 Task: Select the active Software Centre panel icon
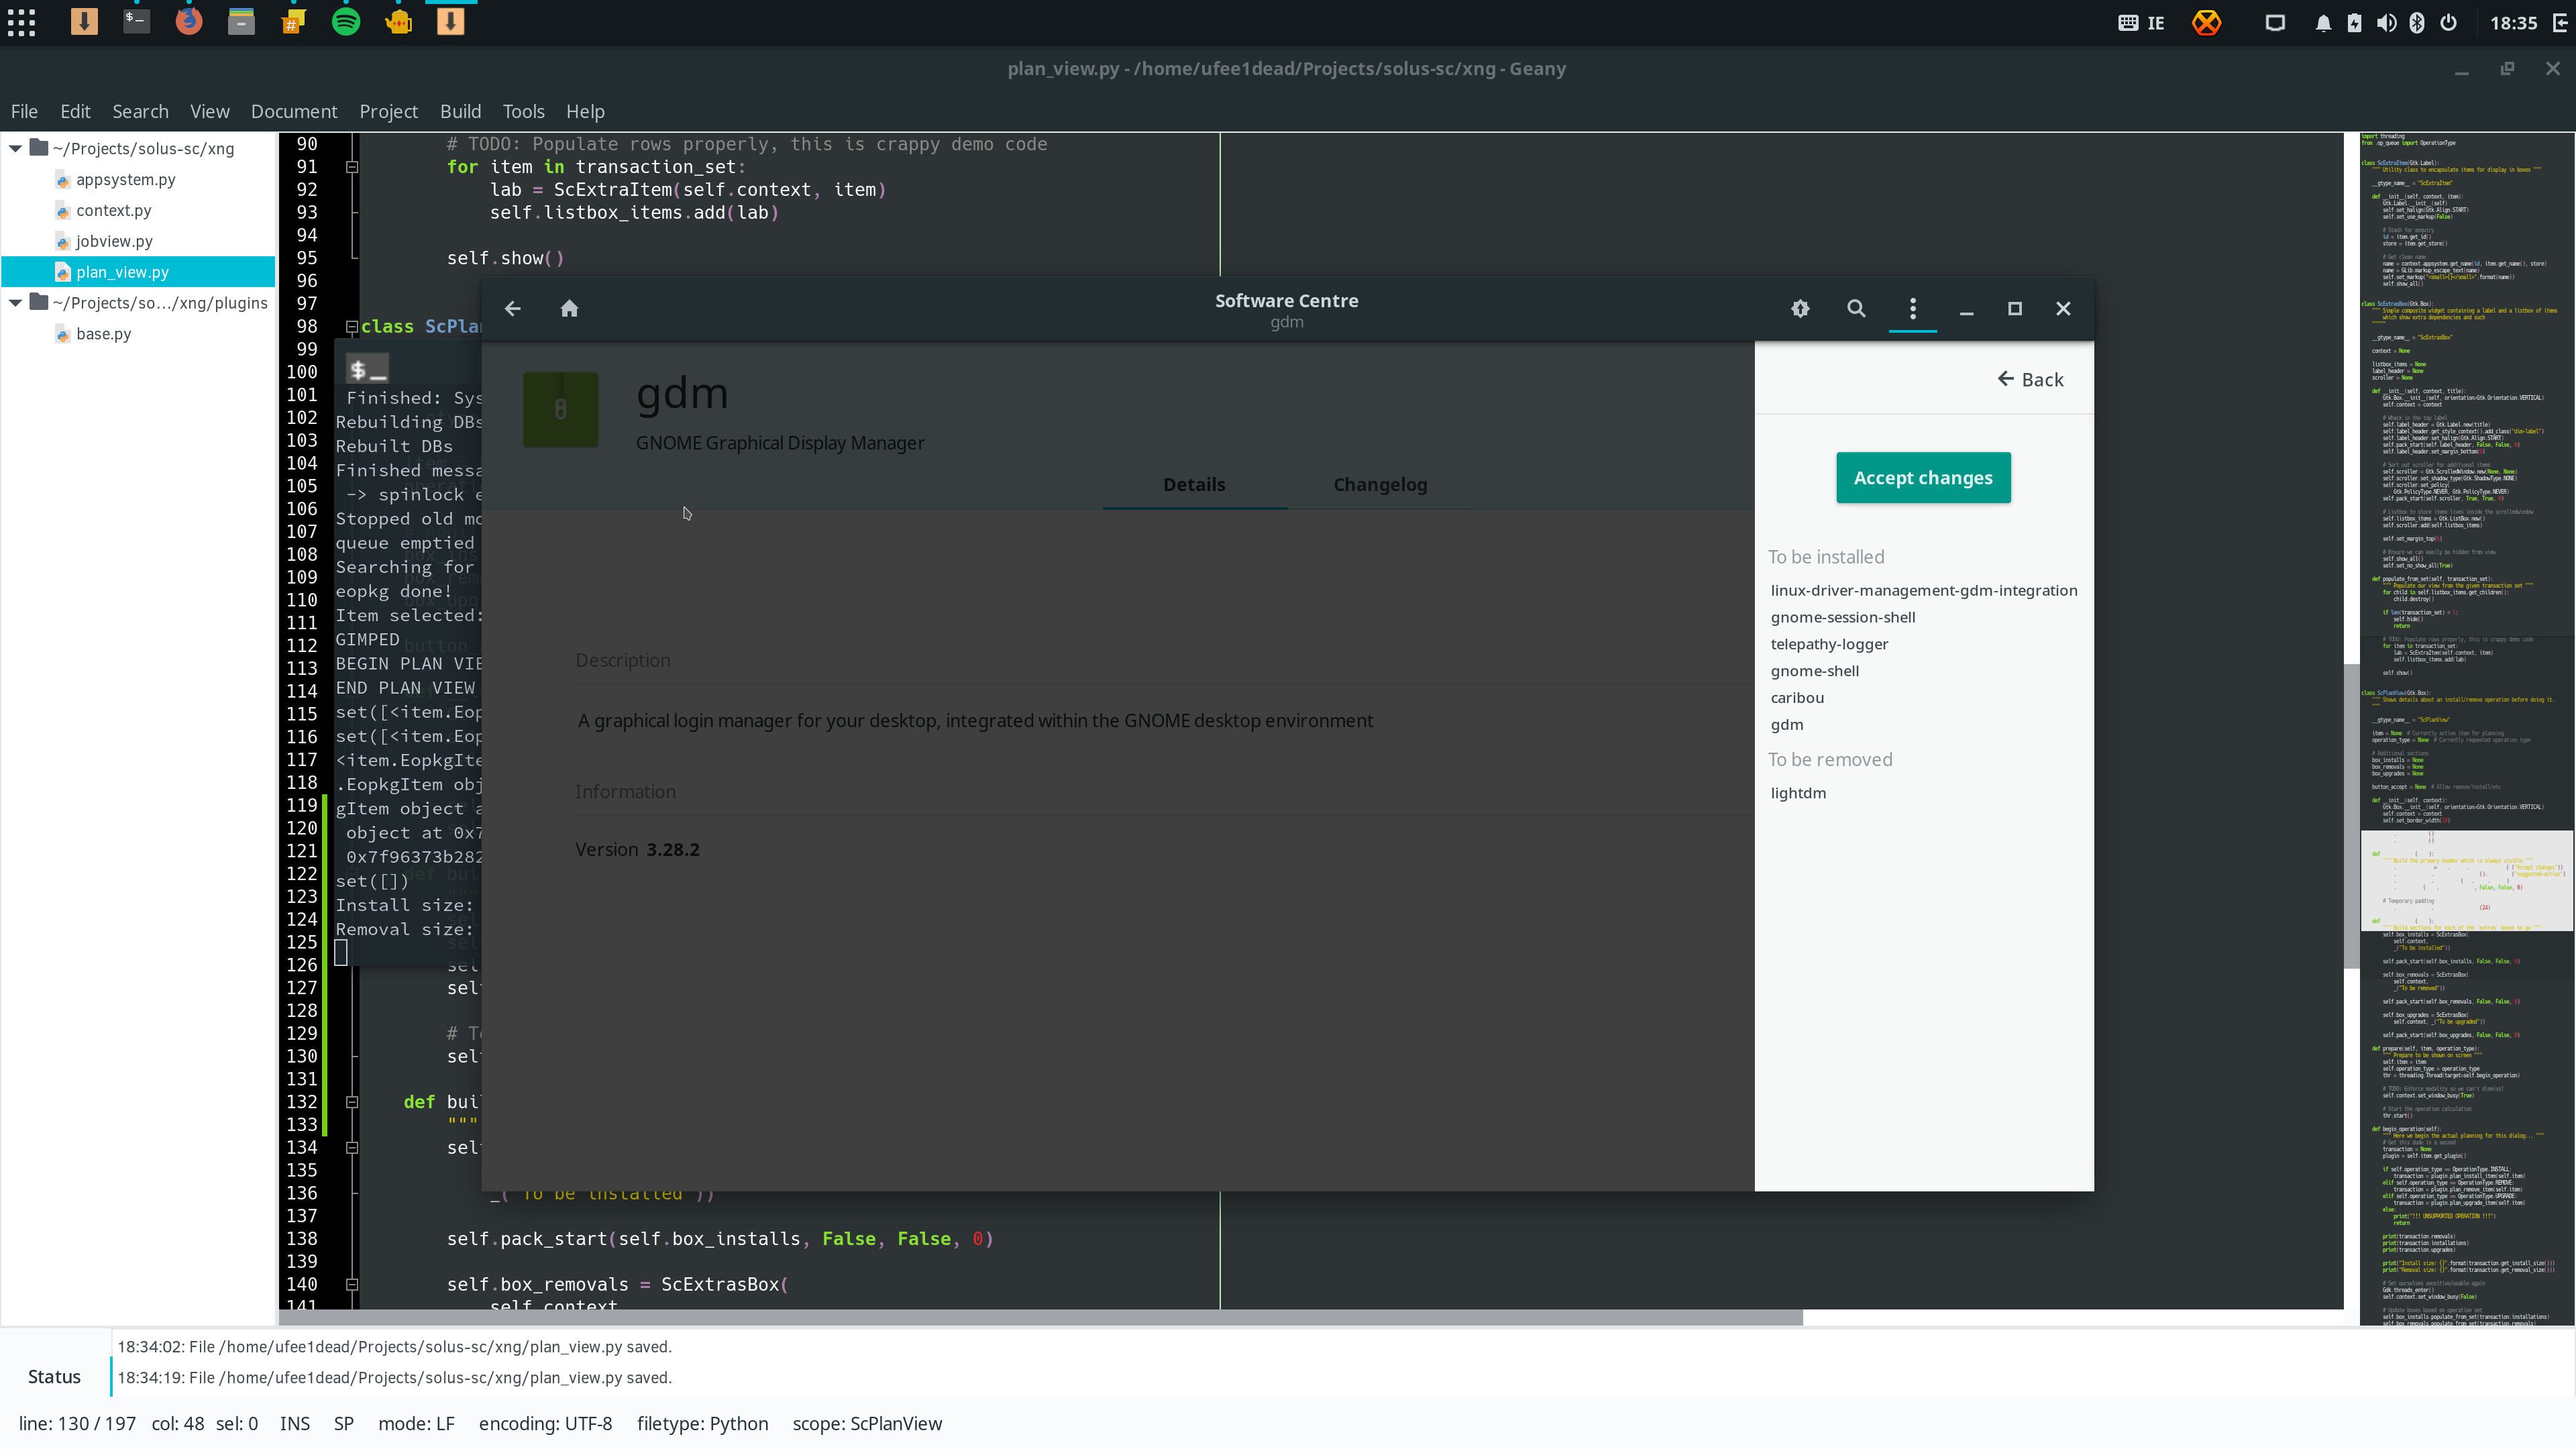[451, 21]
